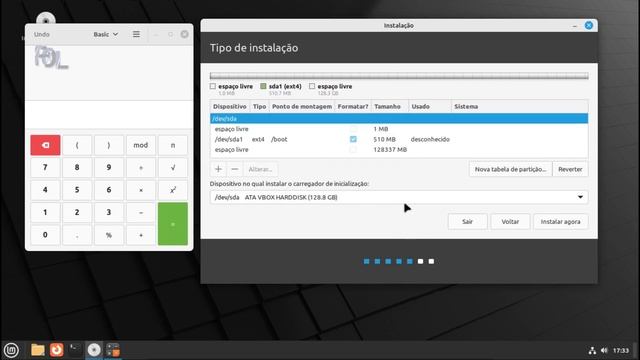The height and width of the screenshot is (360, 640).
Task: Click the close parenthesis key in Calculator
Action: coord(109,145)
